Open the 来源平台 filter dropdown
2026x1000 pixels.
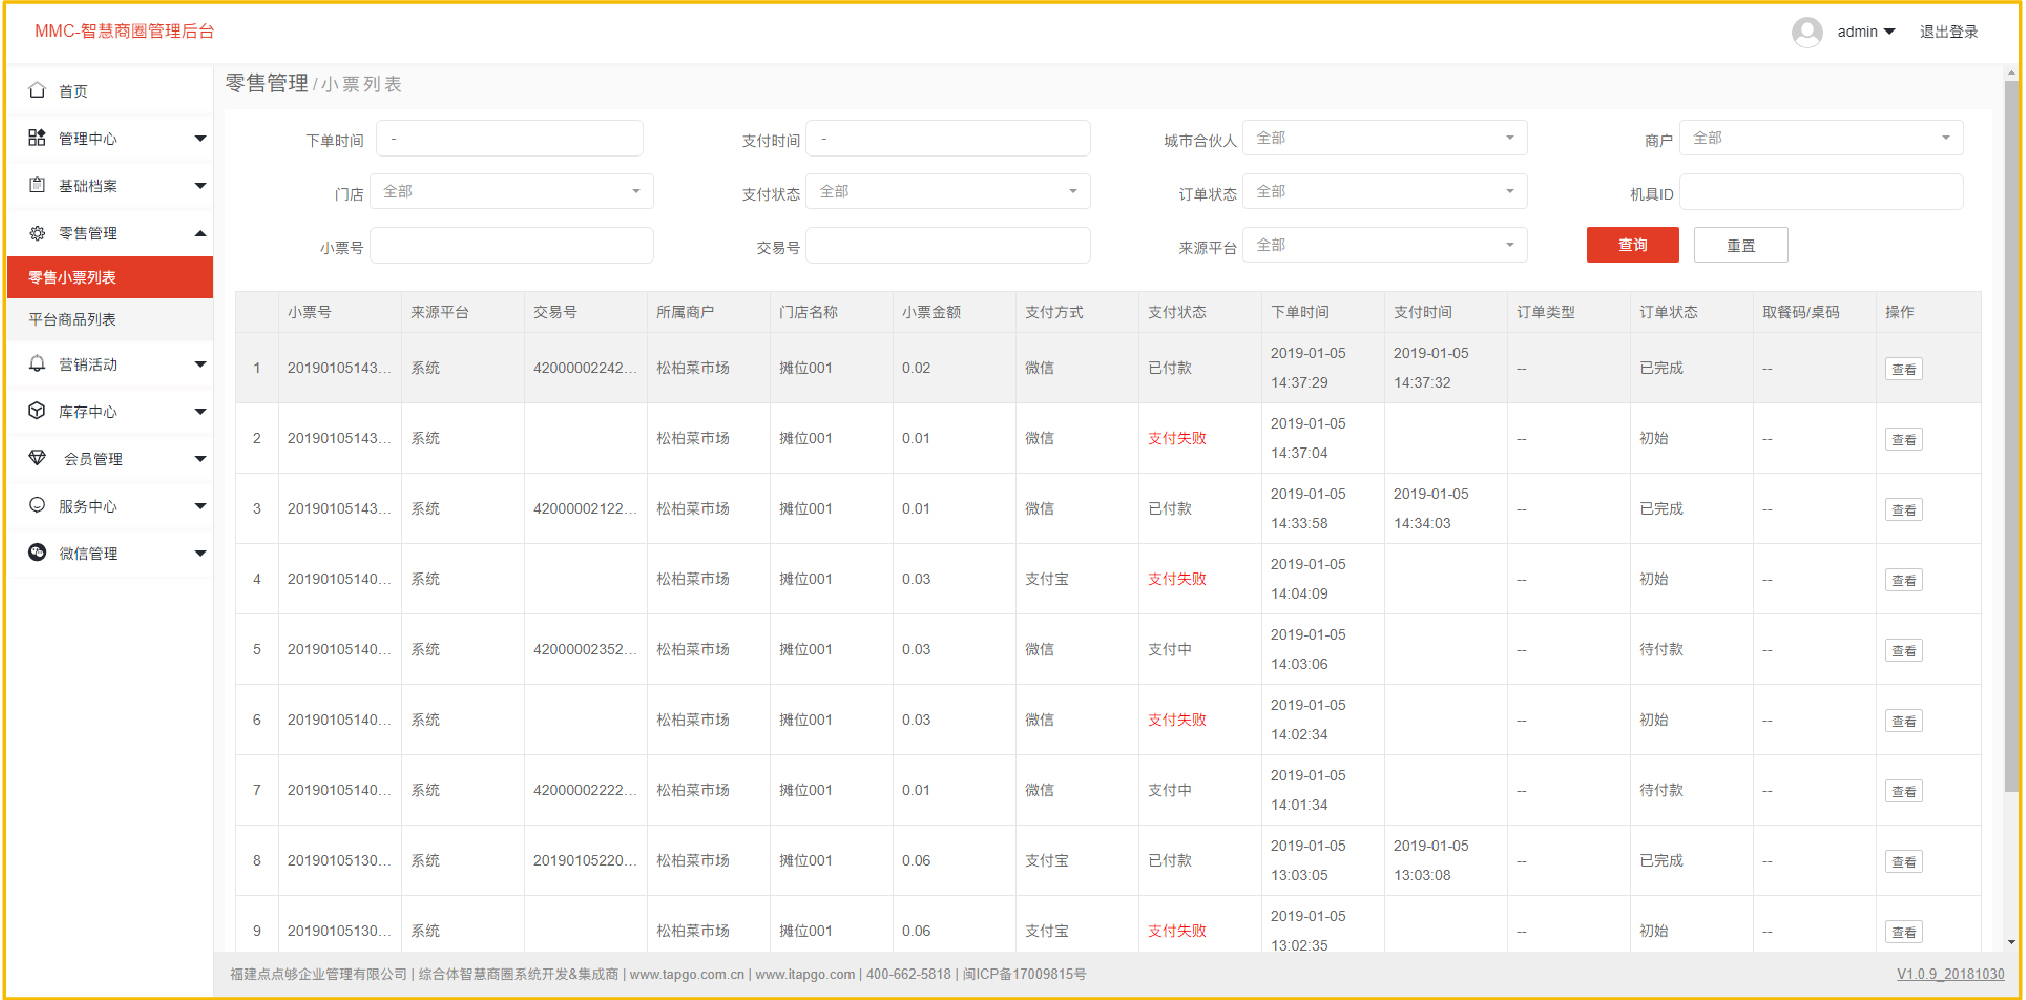pos(1384,245)
